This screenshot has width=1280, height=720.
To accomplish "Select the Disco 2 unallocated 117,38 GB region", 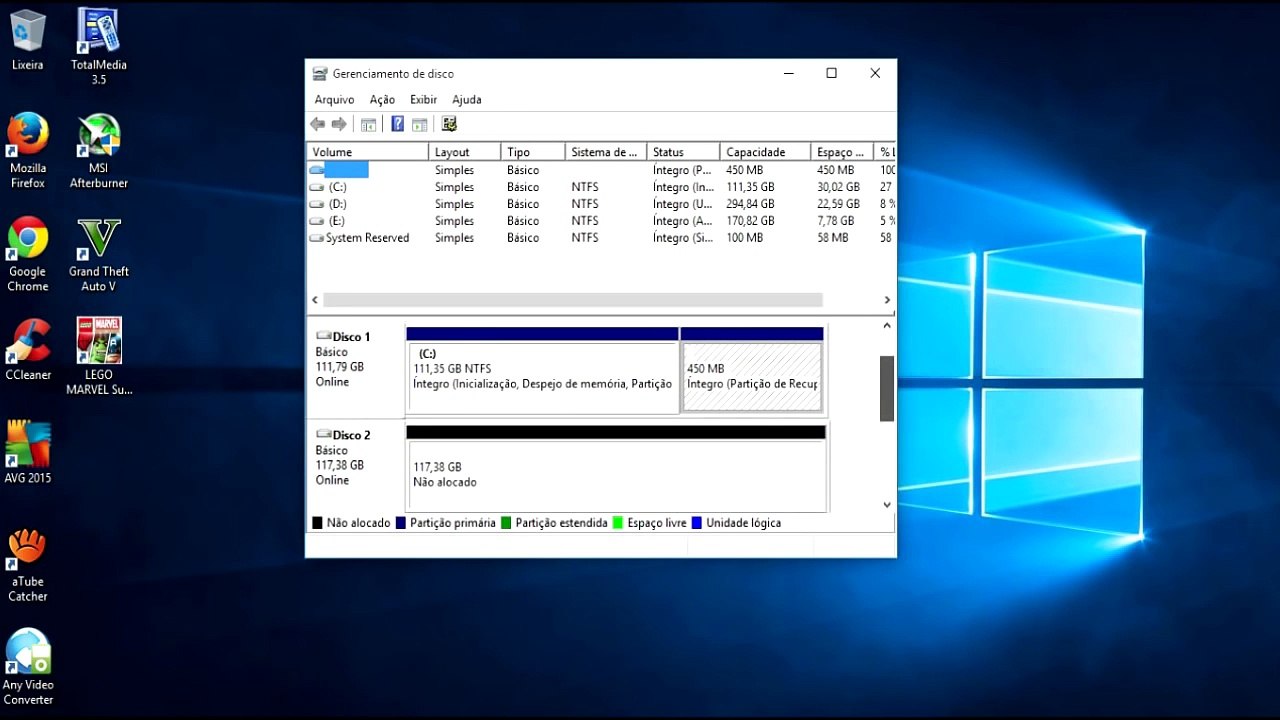I will pos(615,475).
